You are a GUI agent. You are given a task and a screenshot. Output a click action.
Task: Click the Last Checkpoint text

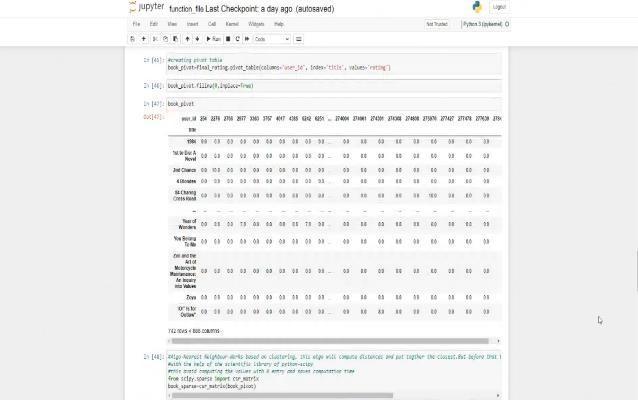tap(249, 9)
